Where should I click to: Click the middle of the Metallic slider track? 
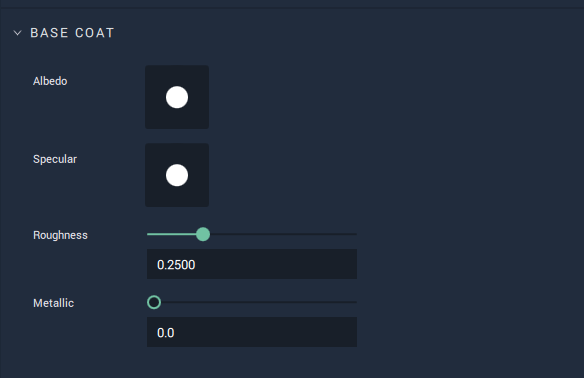point(252,302)
